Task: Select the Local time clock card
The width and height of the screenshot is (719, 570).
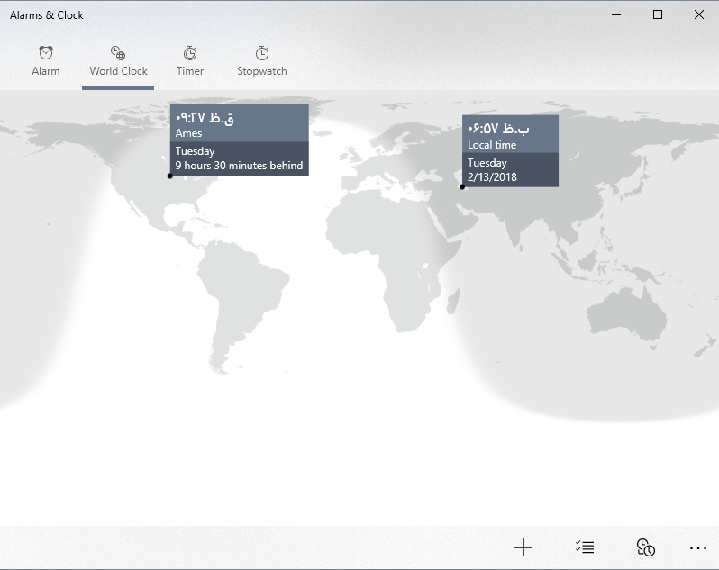Action: [510, 135]
